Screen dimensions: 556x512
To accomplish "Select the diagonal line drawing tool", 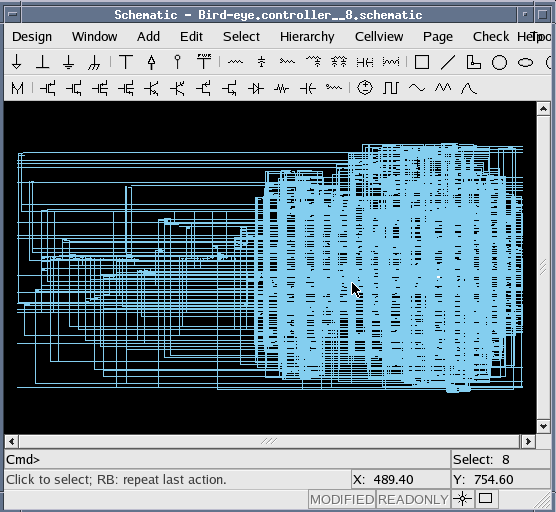I will [448, 62].
